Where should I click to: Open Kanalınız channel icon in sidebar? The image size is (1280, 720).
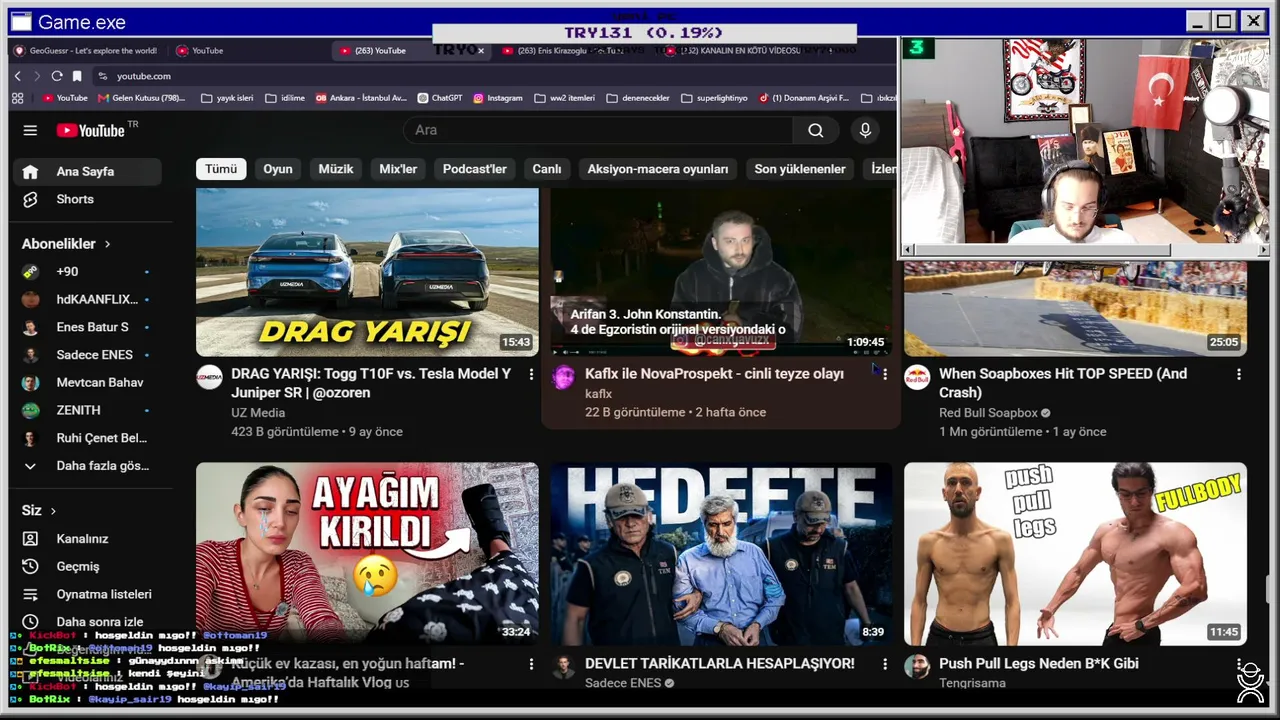pyautogui.click(x=30, y=538)
